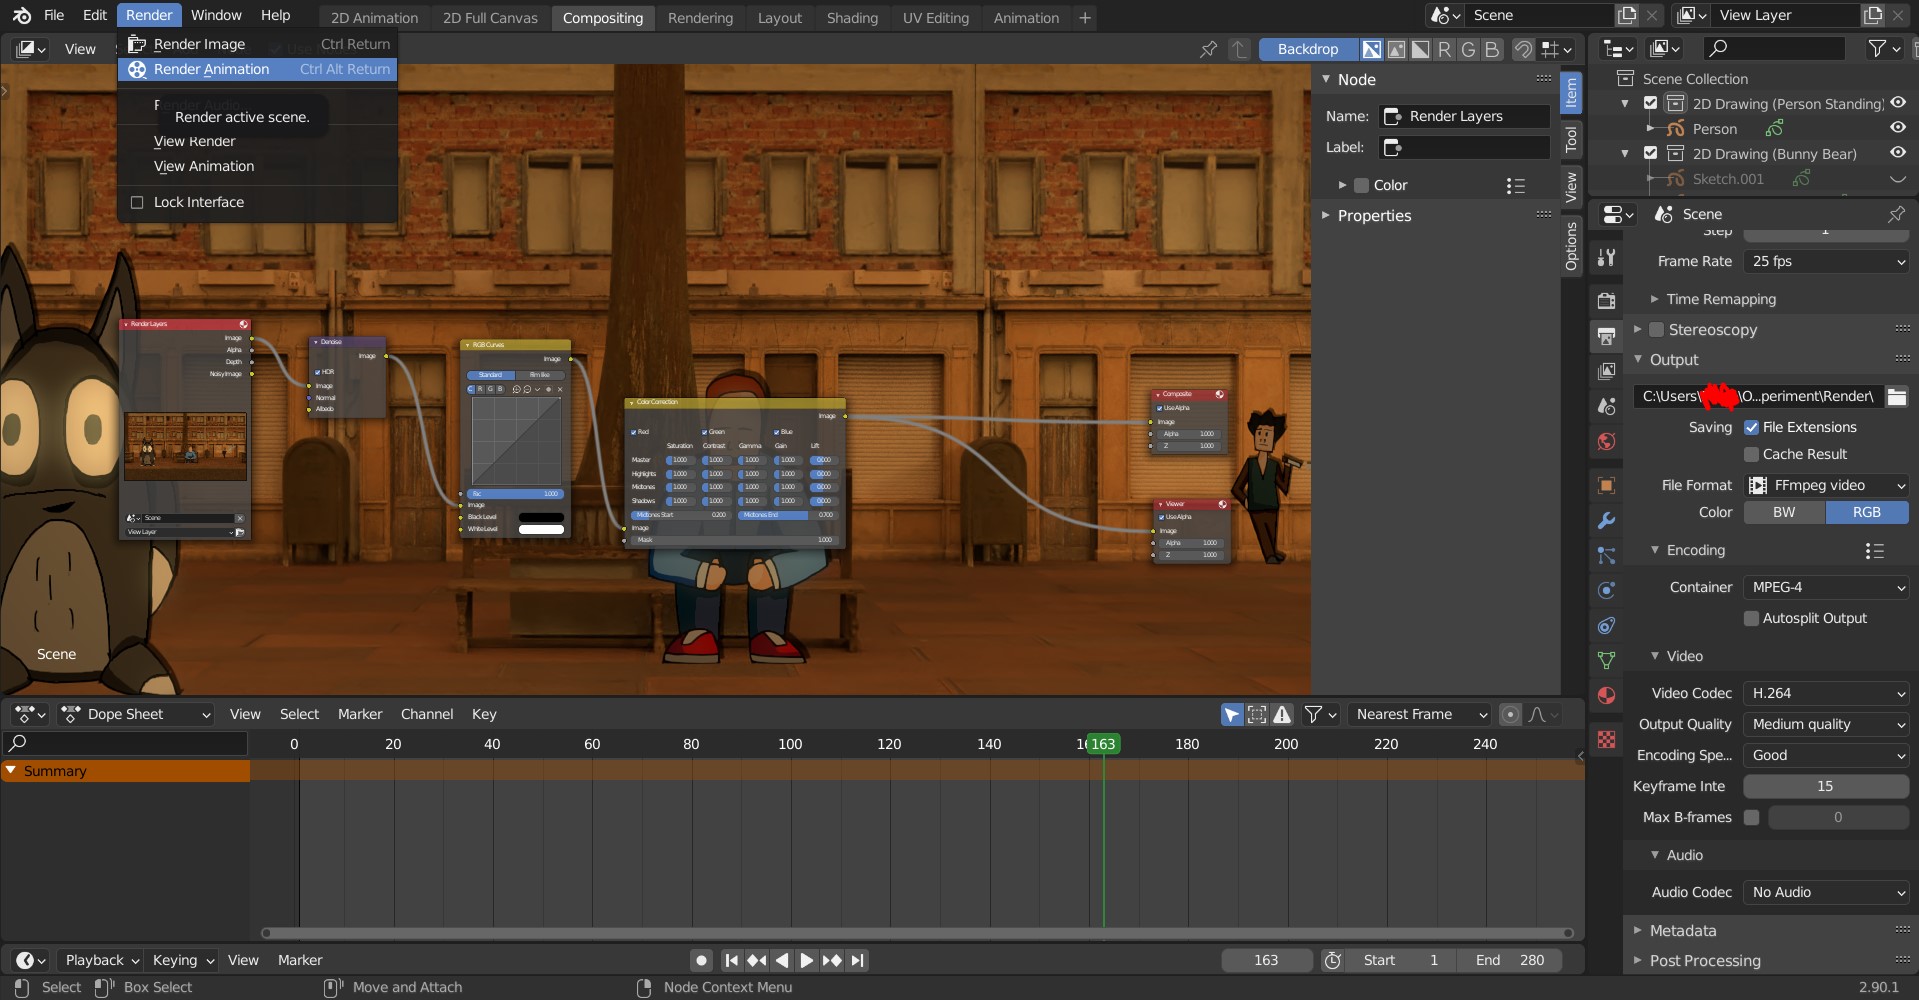This screenshot has width=1919, height=1000.
Task: Play the animation in reverse
Action: click(781, 960)
